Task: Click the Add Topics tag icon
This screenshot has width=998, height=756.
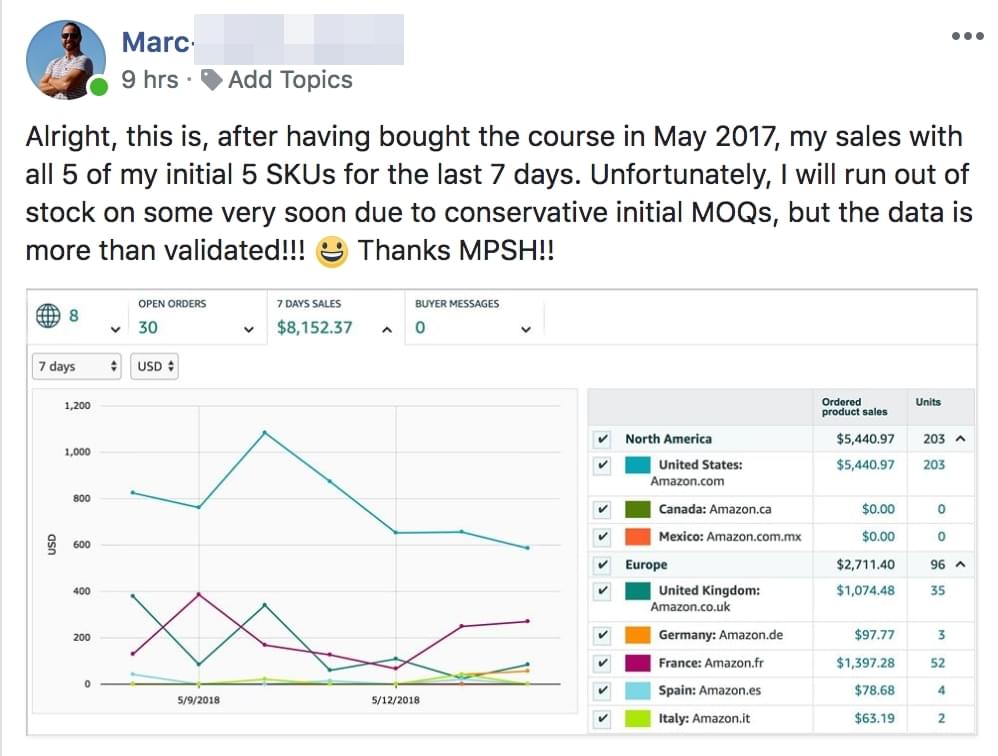Action: 211,80
